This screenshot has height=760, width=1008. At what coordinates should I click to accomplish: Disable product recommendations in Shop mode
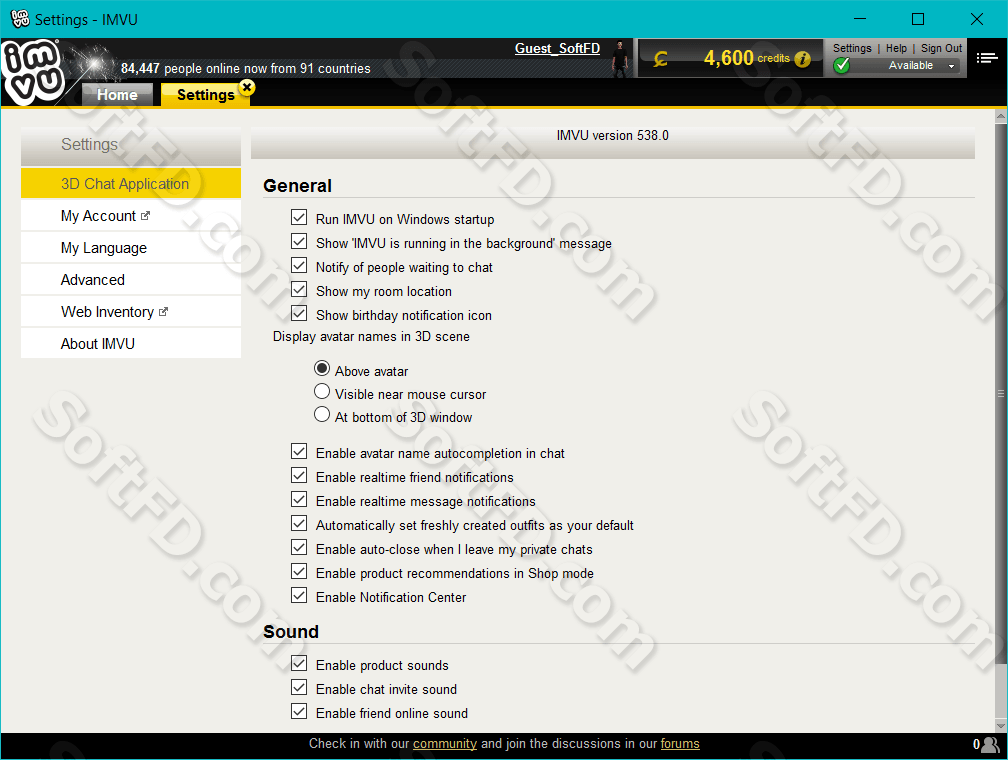click(299, 571)
